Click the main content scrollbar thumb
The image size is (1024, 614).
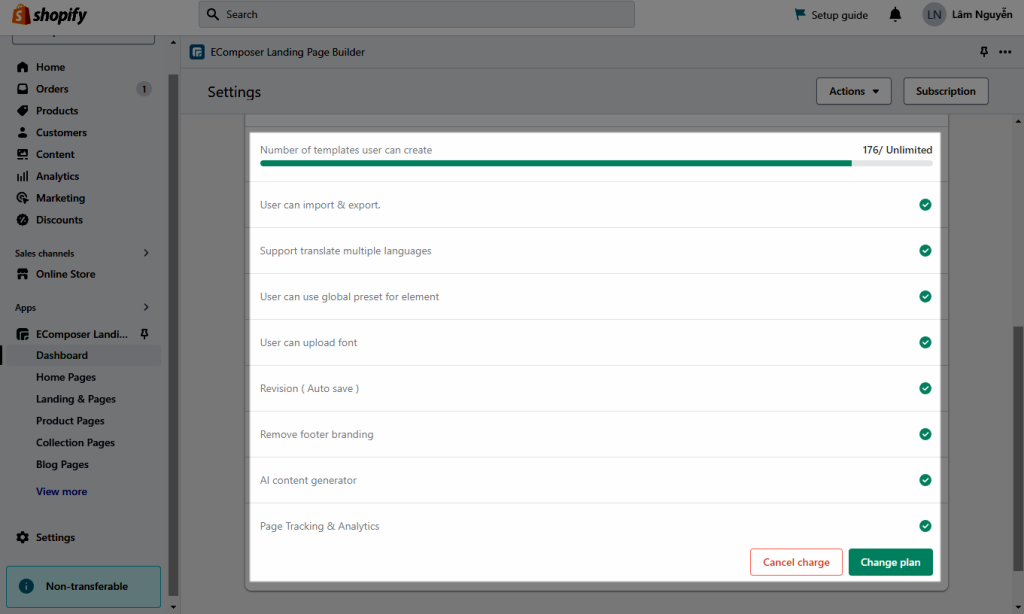(x=1018, y=449)
